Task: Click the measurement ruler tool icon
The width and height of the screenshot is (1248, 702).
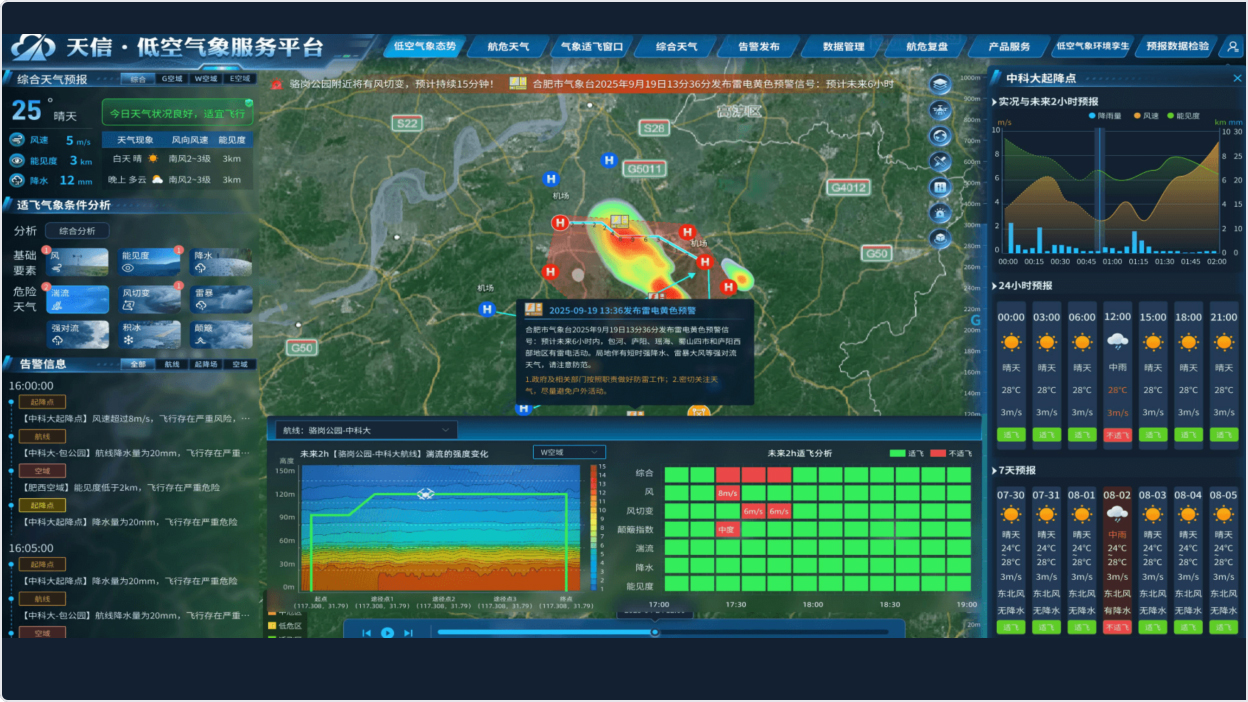Action: point(940,161)
